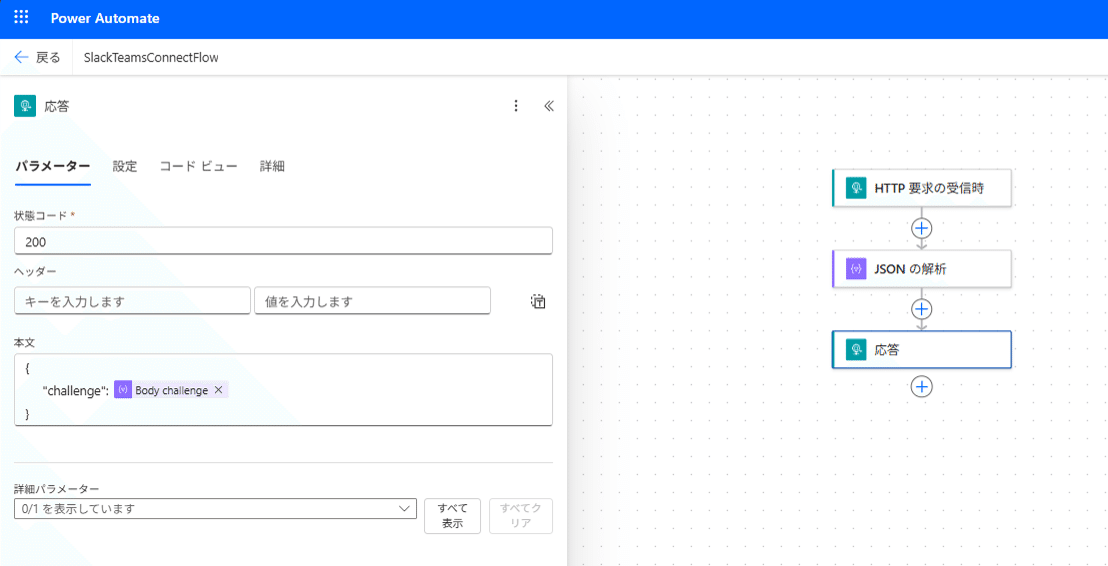
Task: Click the キーを入力します header key field
Action: [x=132, y=301]
